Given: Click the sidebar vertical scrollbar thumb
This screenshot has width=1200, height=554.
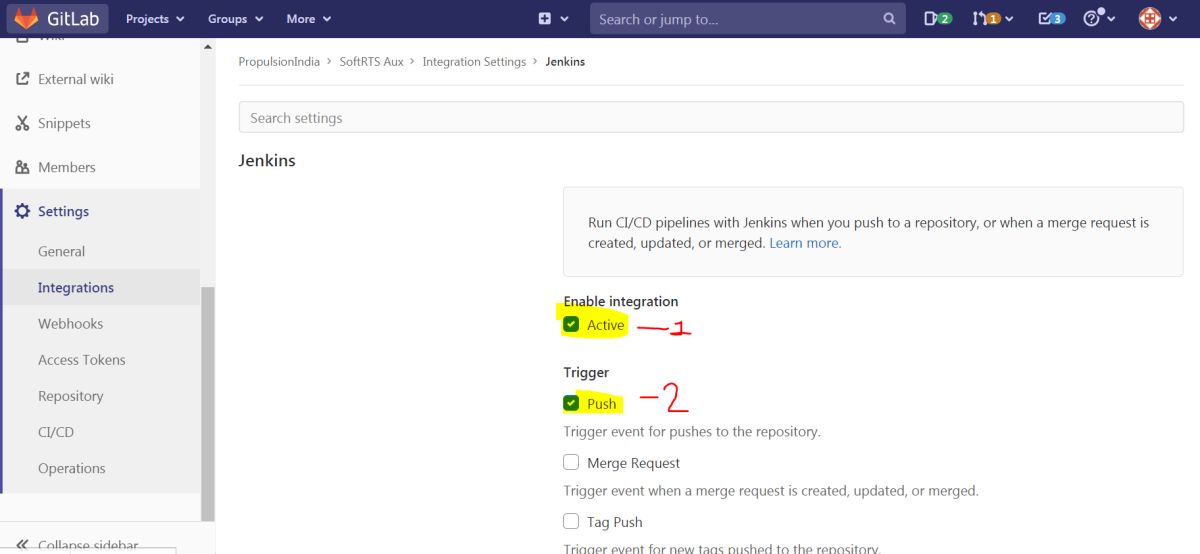Looking at the screenshot, I should [x=208, y=403].
